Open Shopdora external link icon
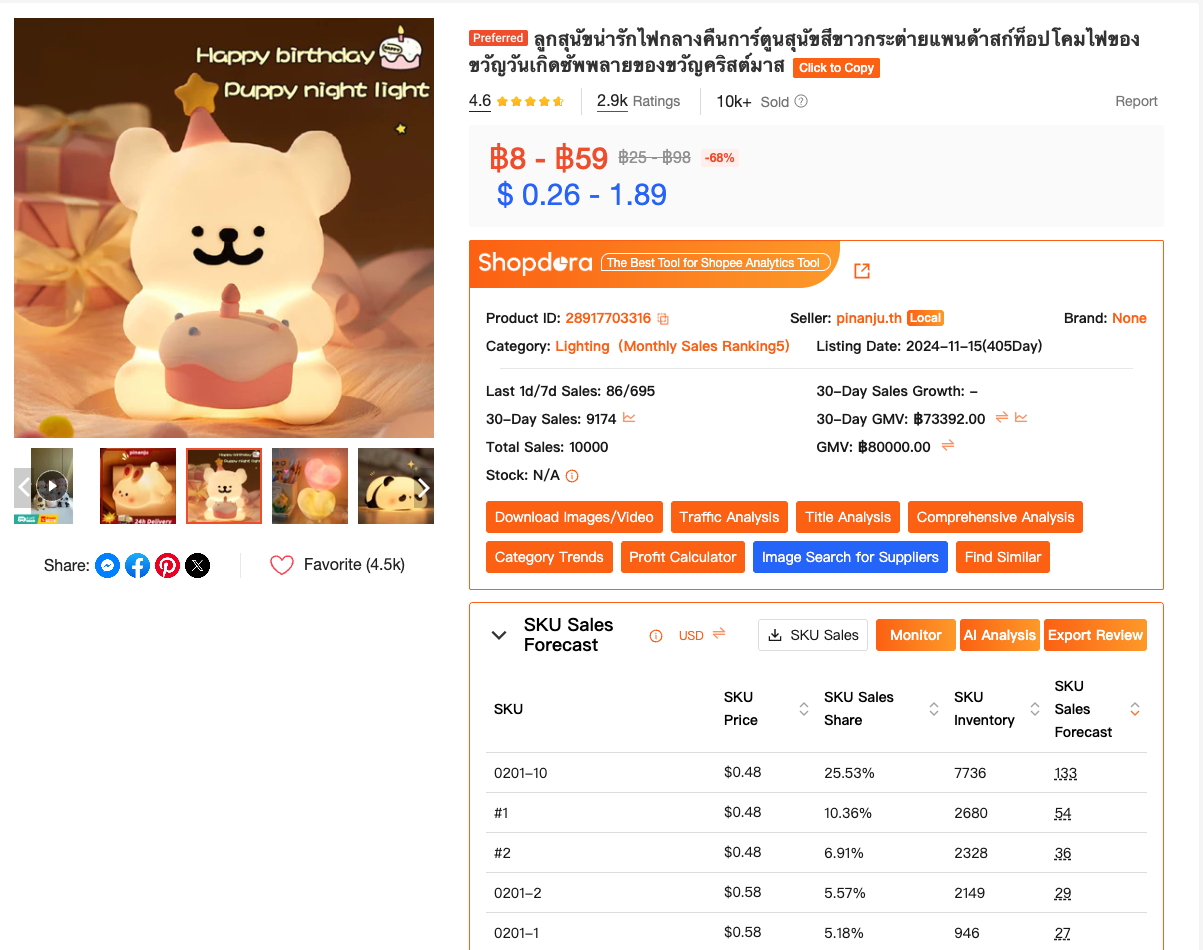This screenshot has height=950, width=1203. (x=862, y=270)
